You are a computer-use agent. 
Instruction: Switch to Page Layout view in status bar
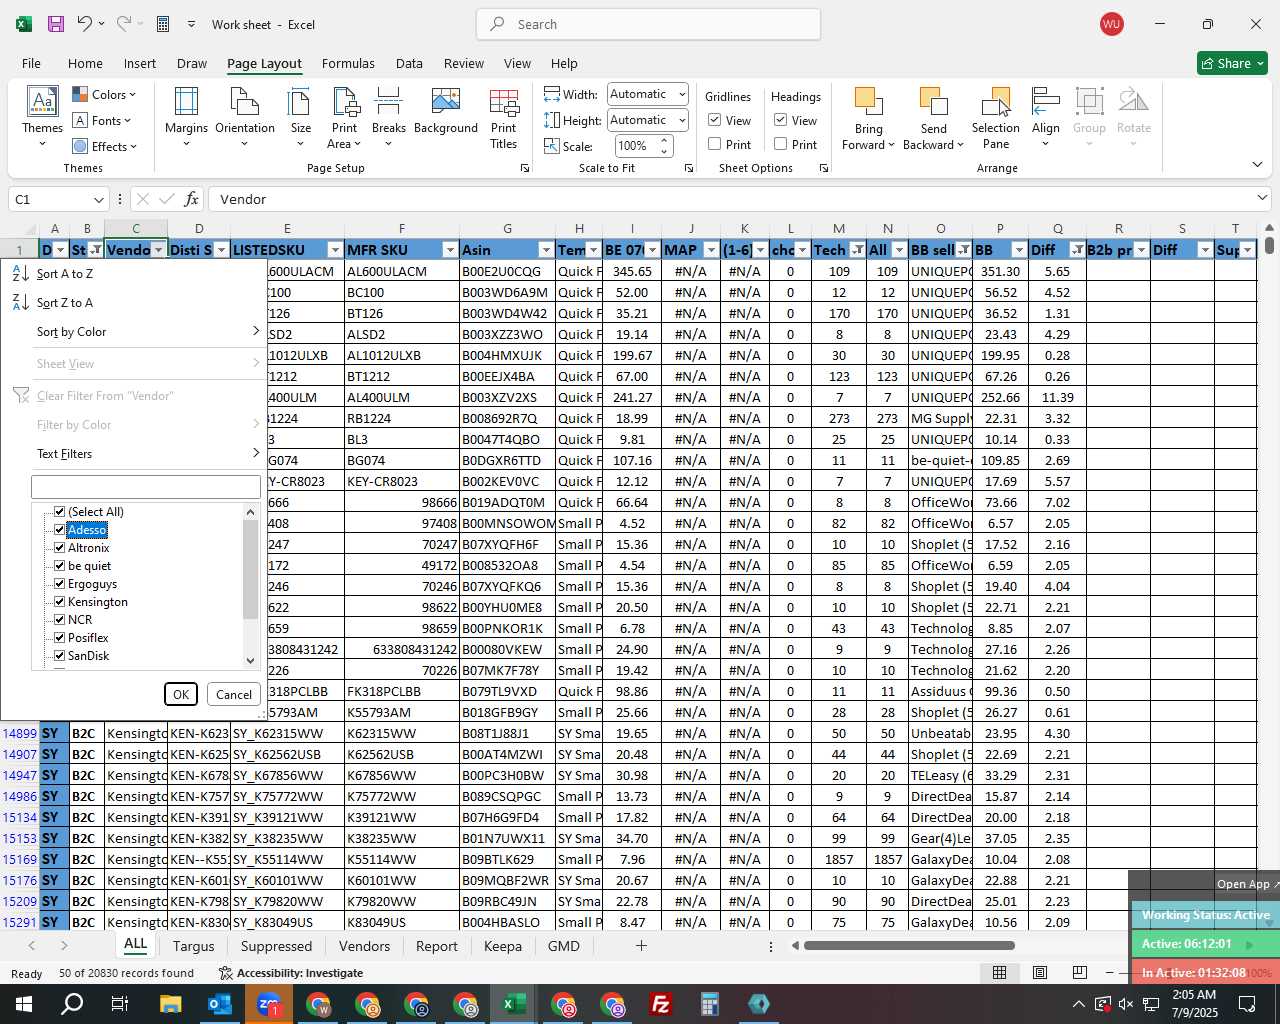point(1040,972)
